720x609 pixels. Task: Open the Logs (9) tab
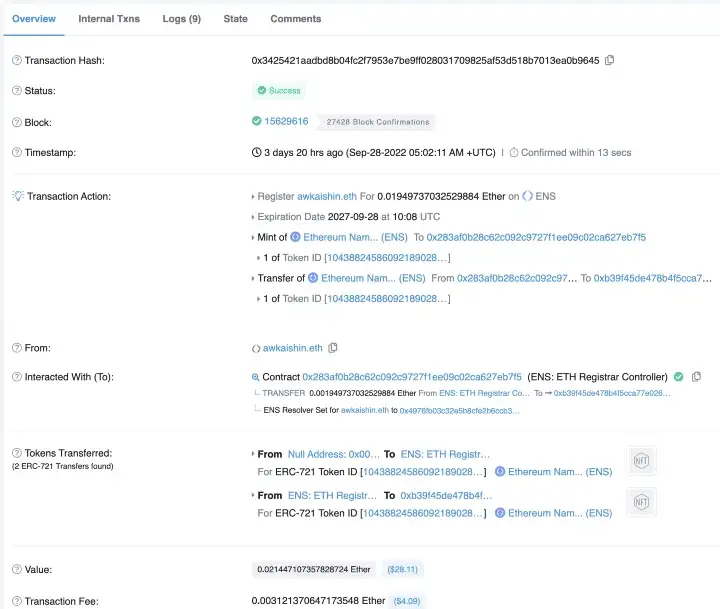pos(181,18)
